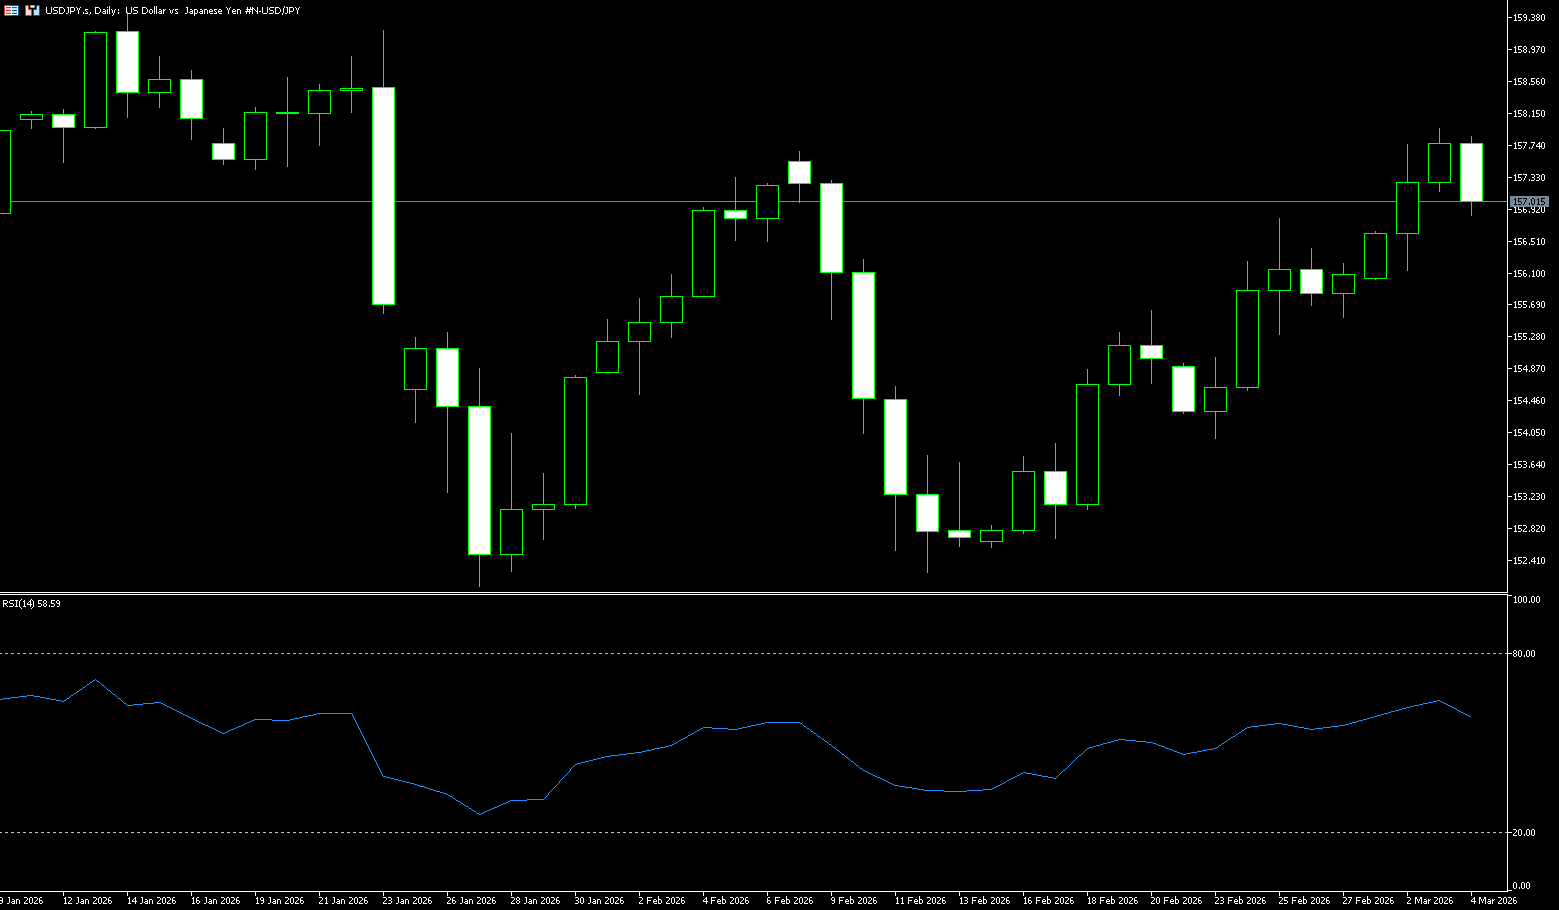Click the Depth of Market icon

tap(32, 10)
